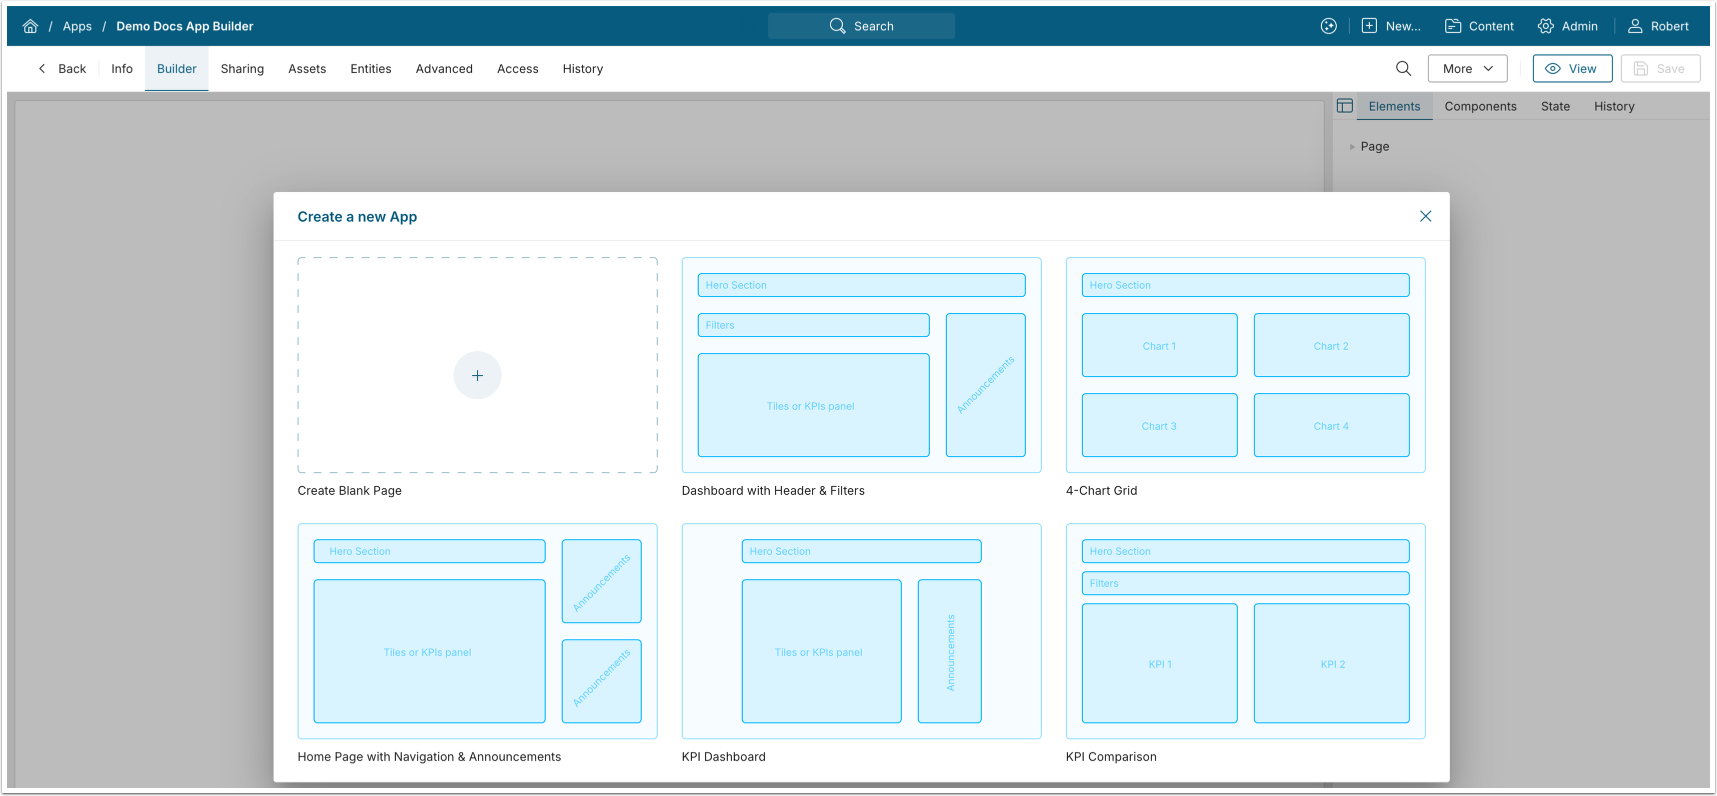Close the Create a new App dialog
This screenshot has width=1717, height=796.
(1425, 216)
